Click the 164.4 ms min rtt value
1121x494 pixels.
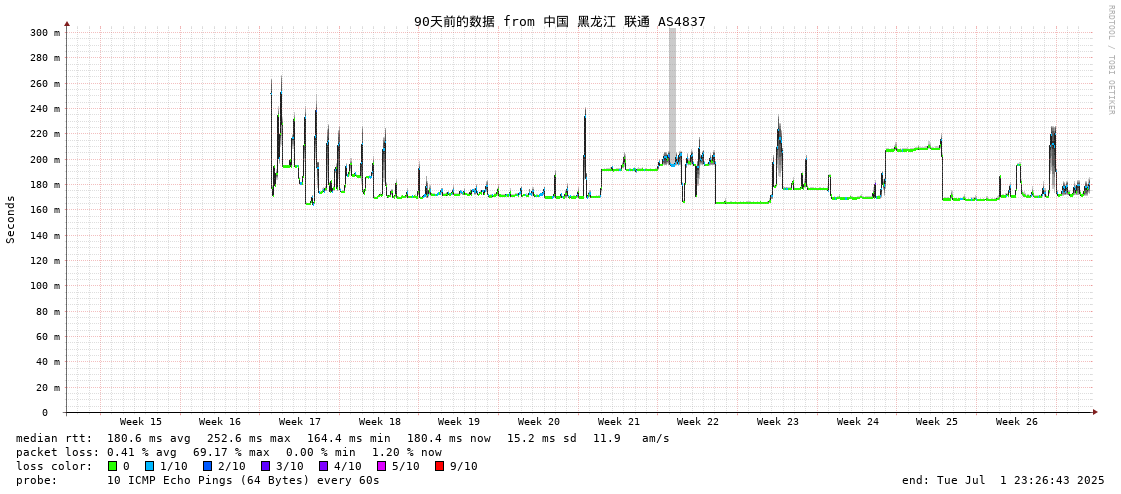(349, 438)
